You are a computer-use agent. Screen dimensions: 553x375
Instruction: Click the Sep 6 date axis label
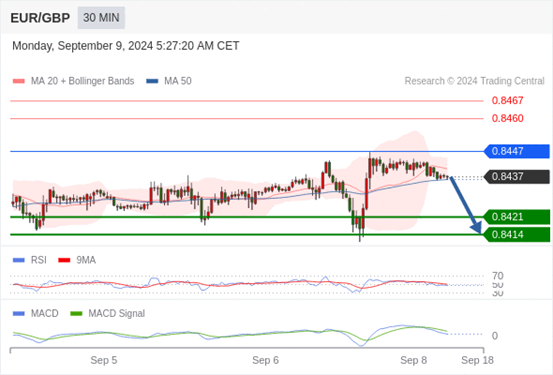266,361
